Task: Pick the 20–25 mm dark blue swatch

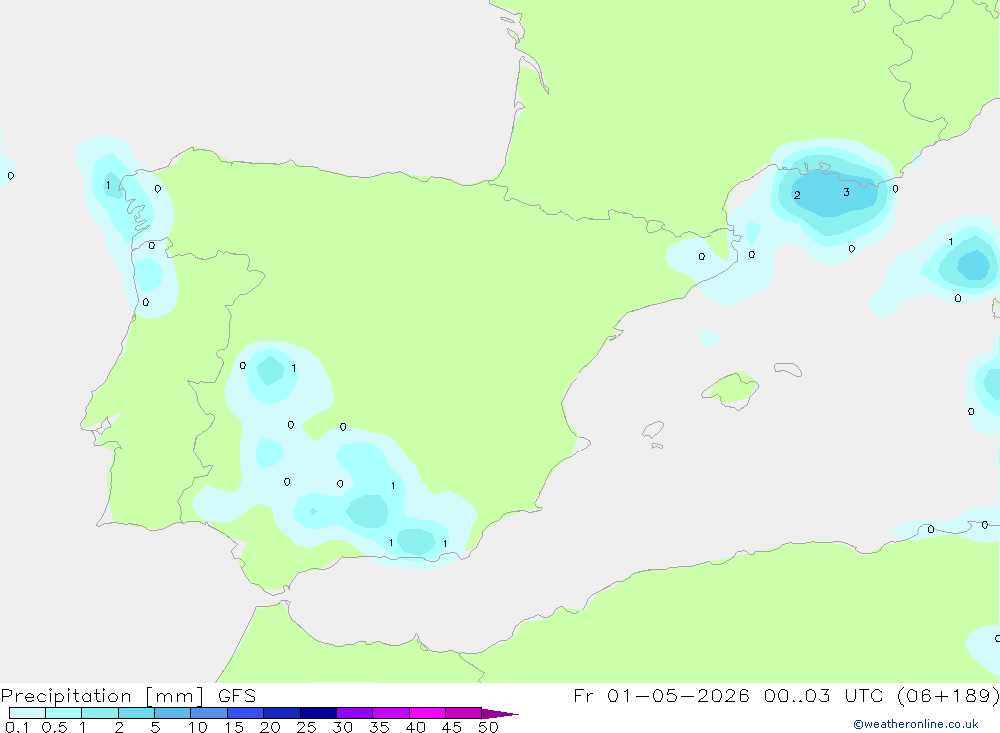Action: coord(281,713)
